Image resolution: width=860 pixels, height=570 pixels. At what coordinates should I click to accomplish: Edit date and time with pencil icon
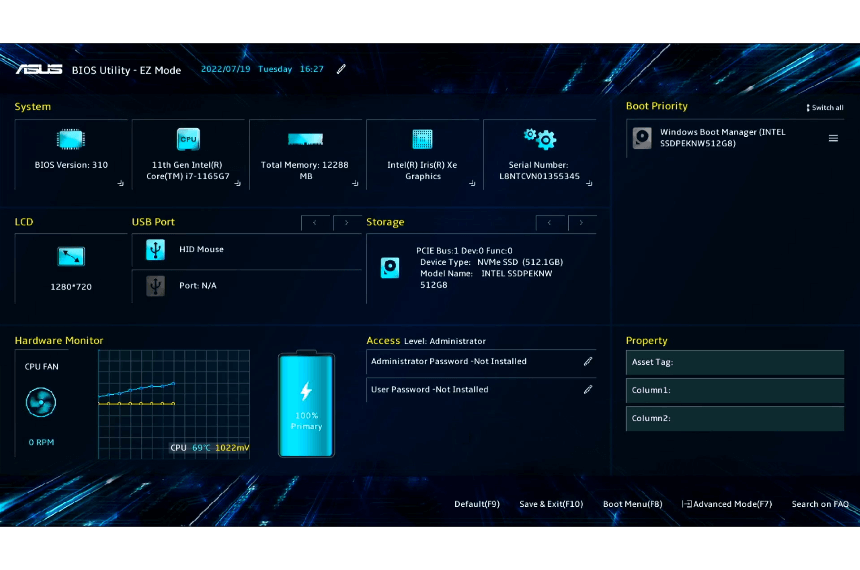pyautogui.click(x=341, y=69)
